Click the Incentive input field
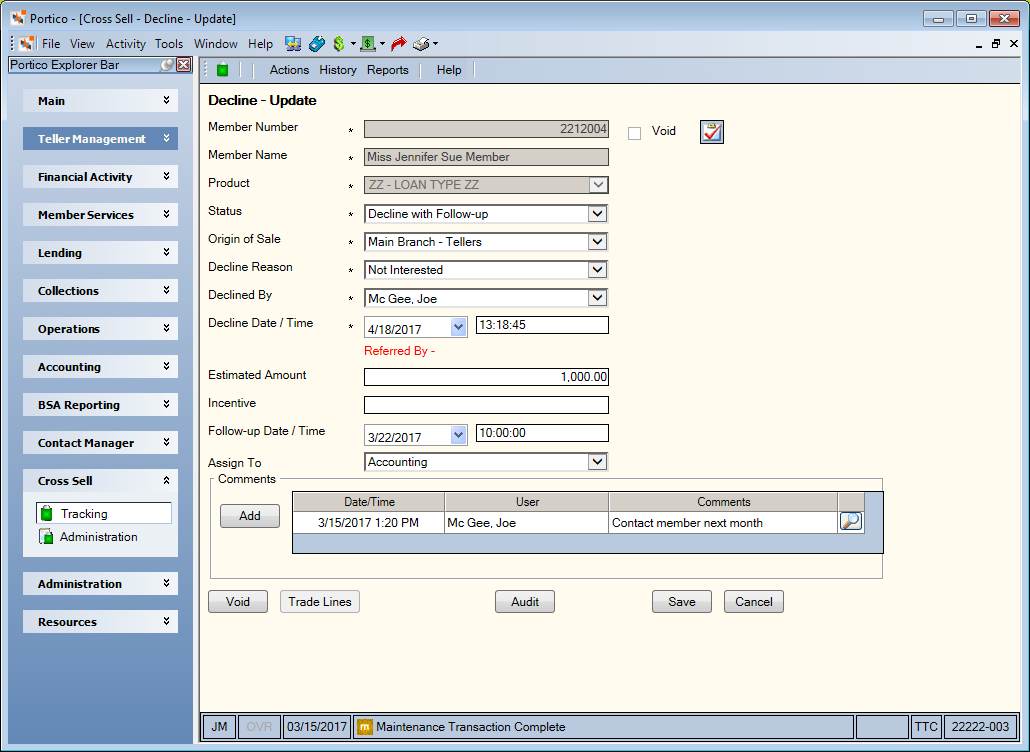Image resolution: width=1030 pixels, height=752 pixels. [x=486, y=405]
